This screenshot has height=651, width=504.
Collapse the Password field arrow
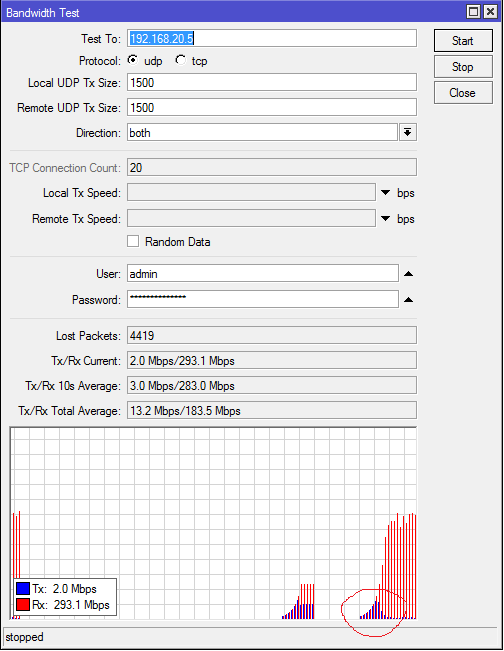[409, 299]
